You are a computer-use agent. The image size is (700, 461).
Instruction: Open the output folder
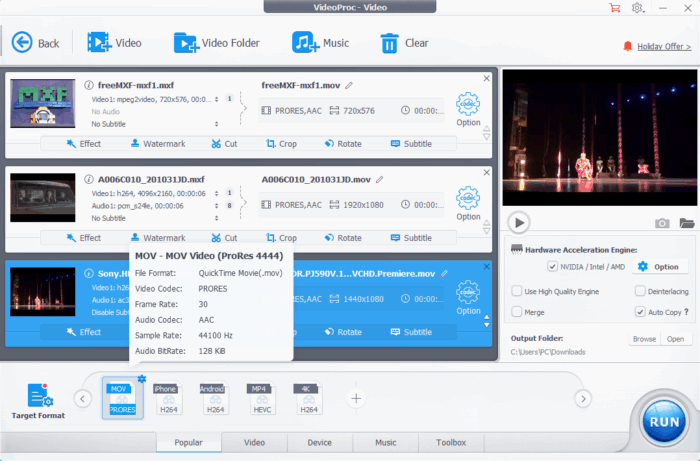click(675, 339)
